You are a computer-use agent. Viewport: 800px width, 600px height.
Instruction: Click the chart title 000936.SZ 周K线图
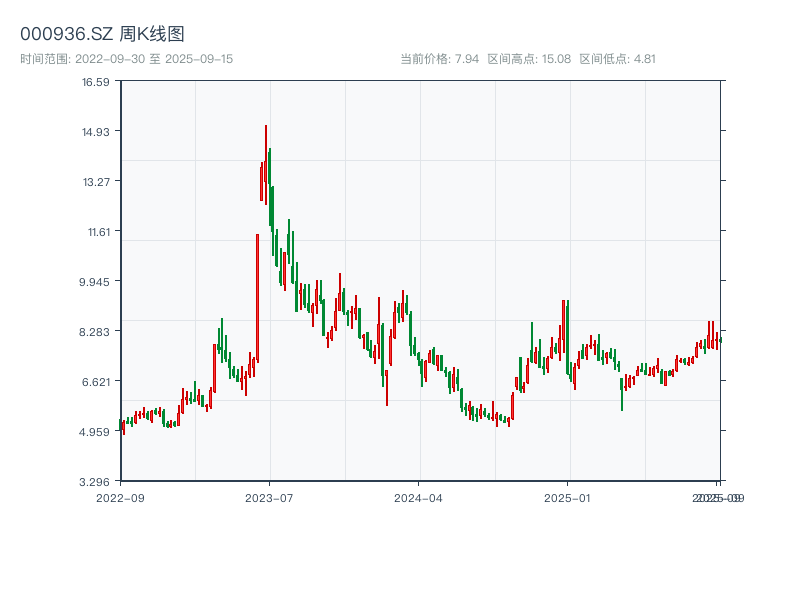tap(102, 34)
